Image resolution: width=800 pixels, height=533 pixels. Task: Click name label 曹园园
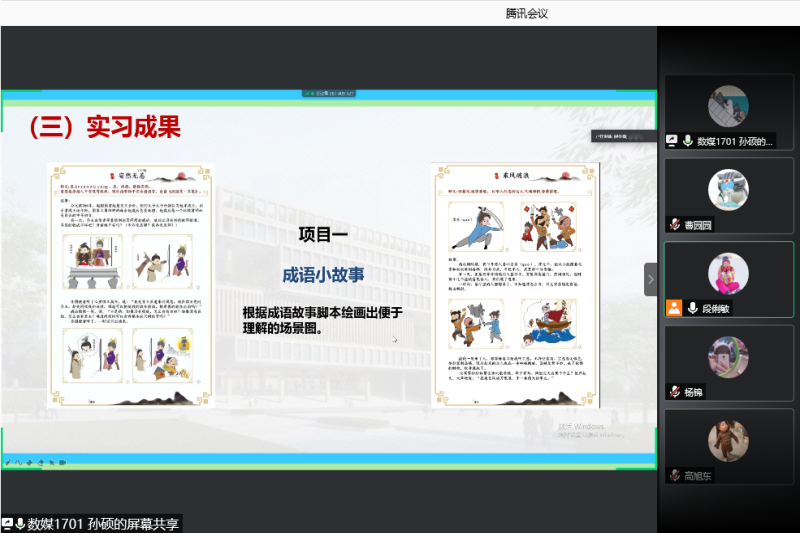click(x=697, y=225)
